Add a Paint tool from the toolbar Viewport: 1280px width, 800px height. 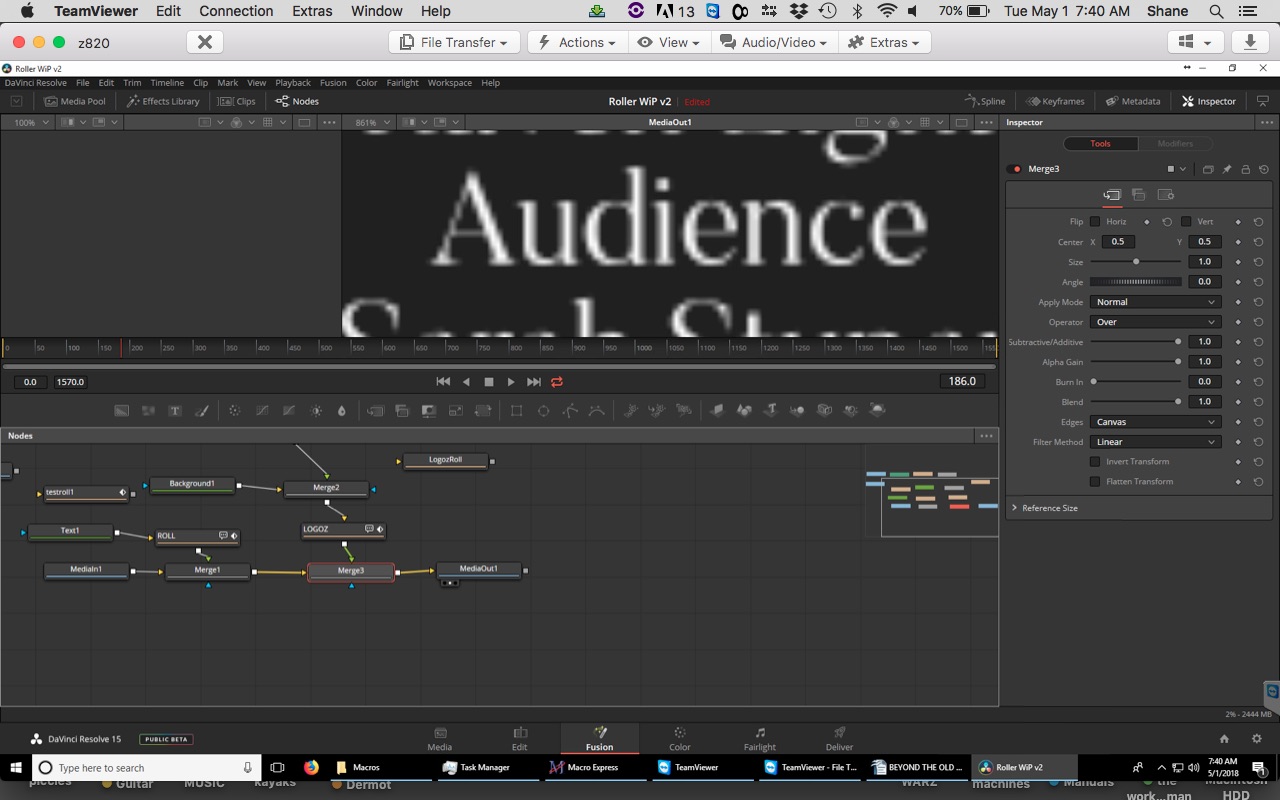coord(201,410)
